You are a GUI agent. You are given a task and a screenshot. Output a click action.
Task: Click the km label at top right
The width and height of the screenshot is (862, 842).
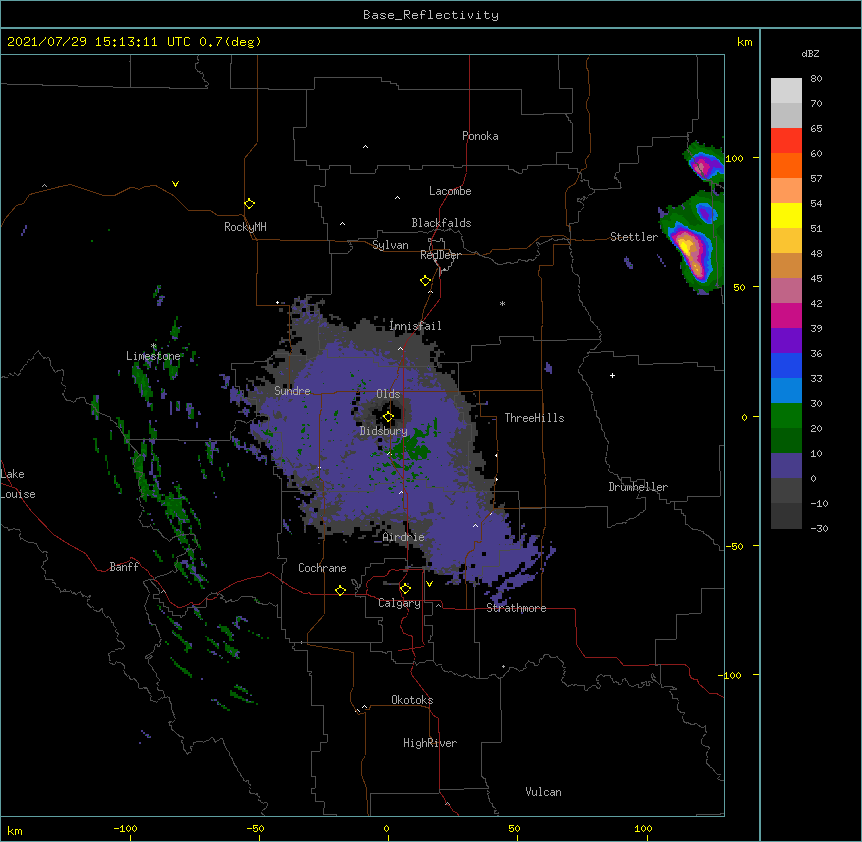(x=744, y=42)
